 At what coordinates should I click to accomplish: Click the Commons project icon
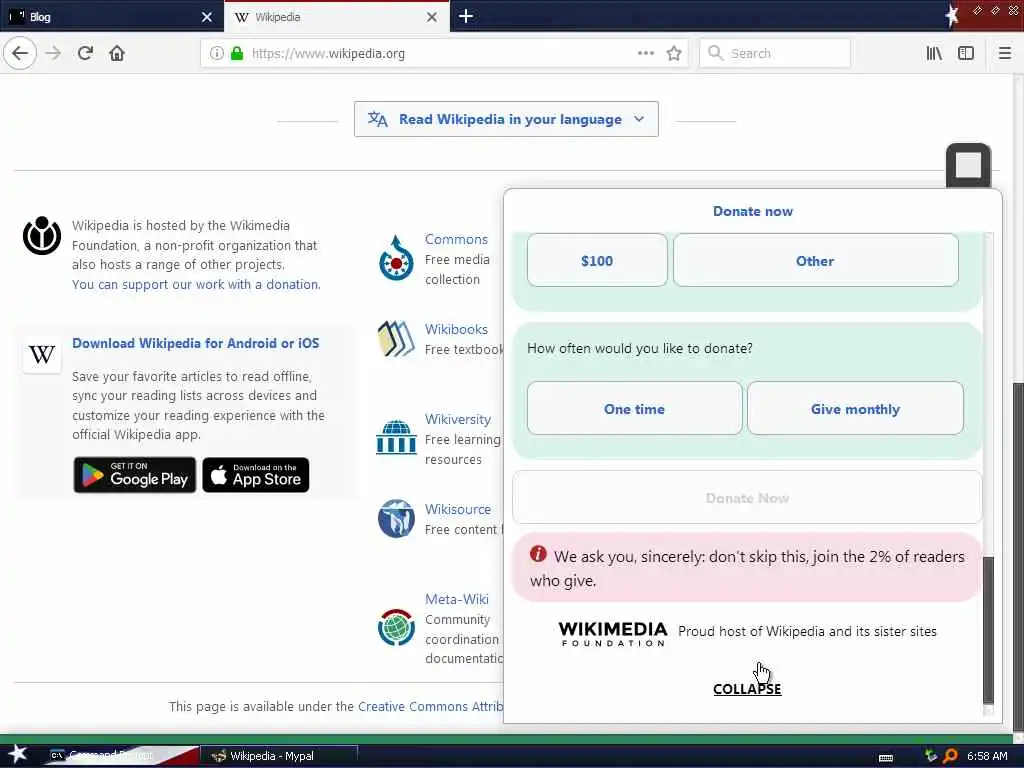click(x=396, y=259)
